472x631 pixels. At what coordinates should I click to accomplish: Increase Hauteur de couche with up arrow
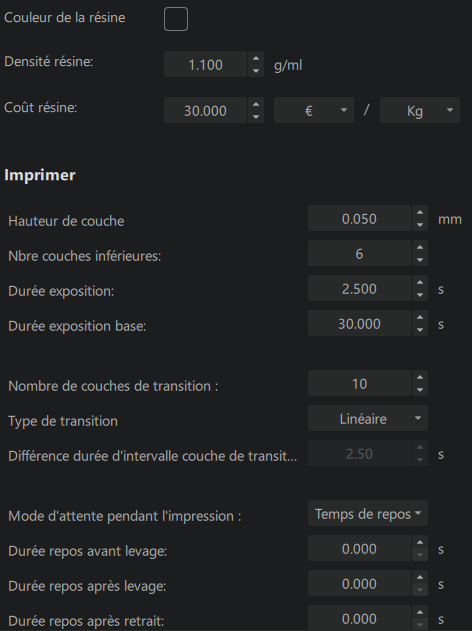(420, 212)
